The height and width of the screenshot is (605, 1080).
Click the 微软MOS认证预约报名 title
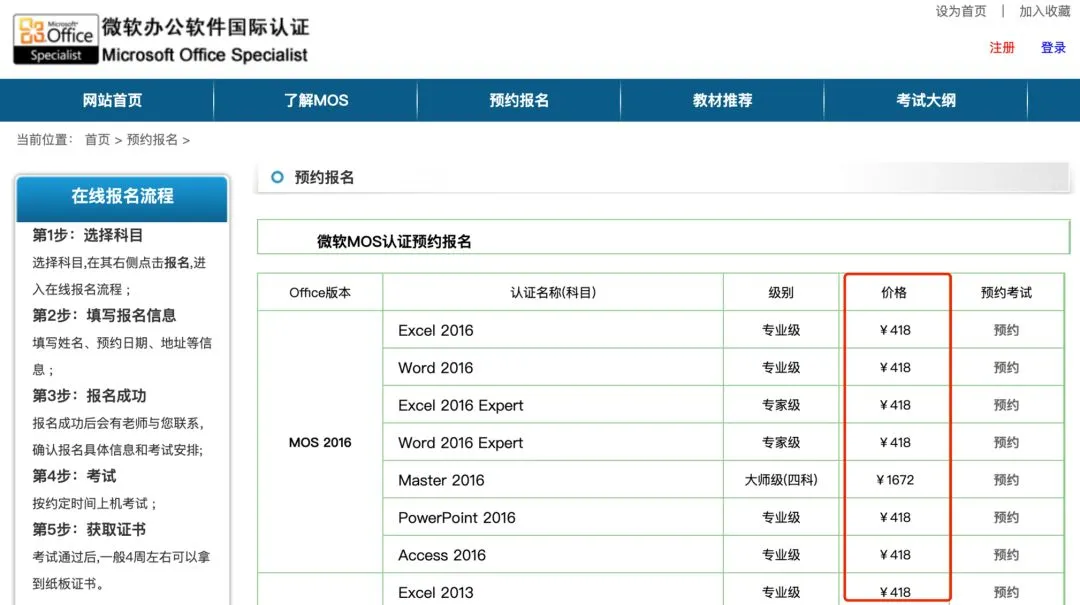(394, 241)
